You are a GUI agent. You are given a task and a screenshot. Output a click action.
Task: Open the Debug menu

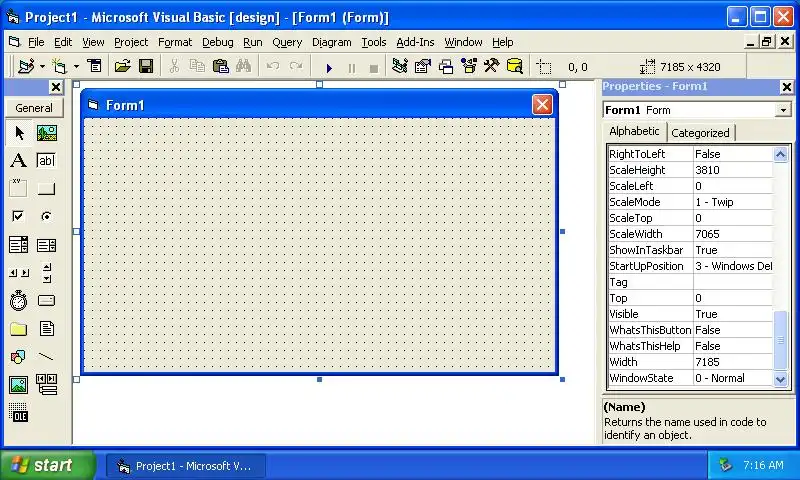click(x=218, y=42)
